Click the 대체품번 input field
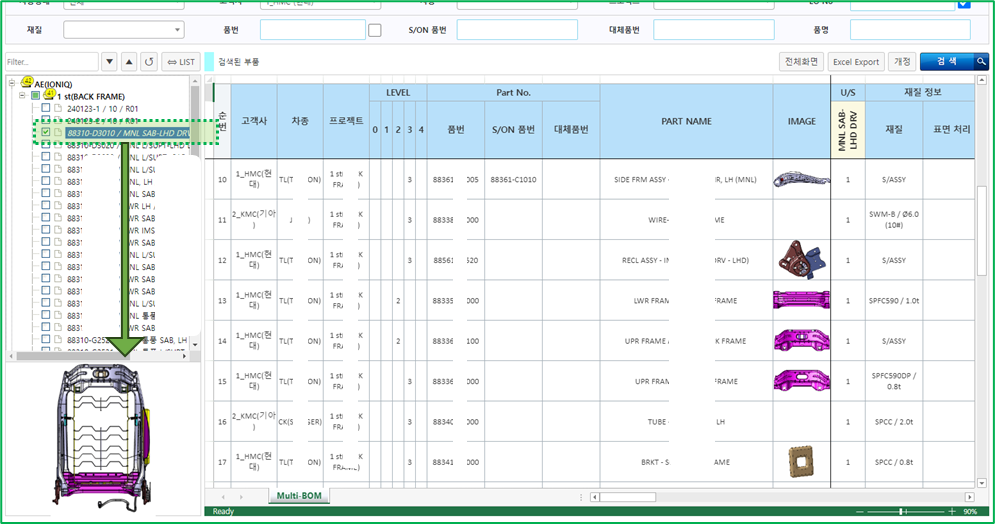This screenshot has width=995, height=524. pos(714,30)
